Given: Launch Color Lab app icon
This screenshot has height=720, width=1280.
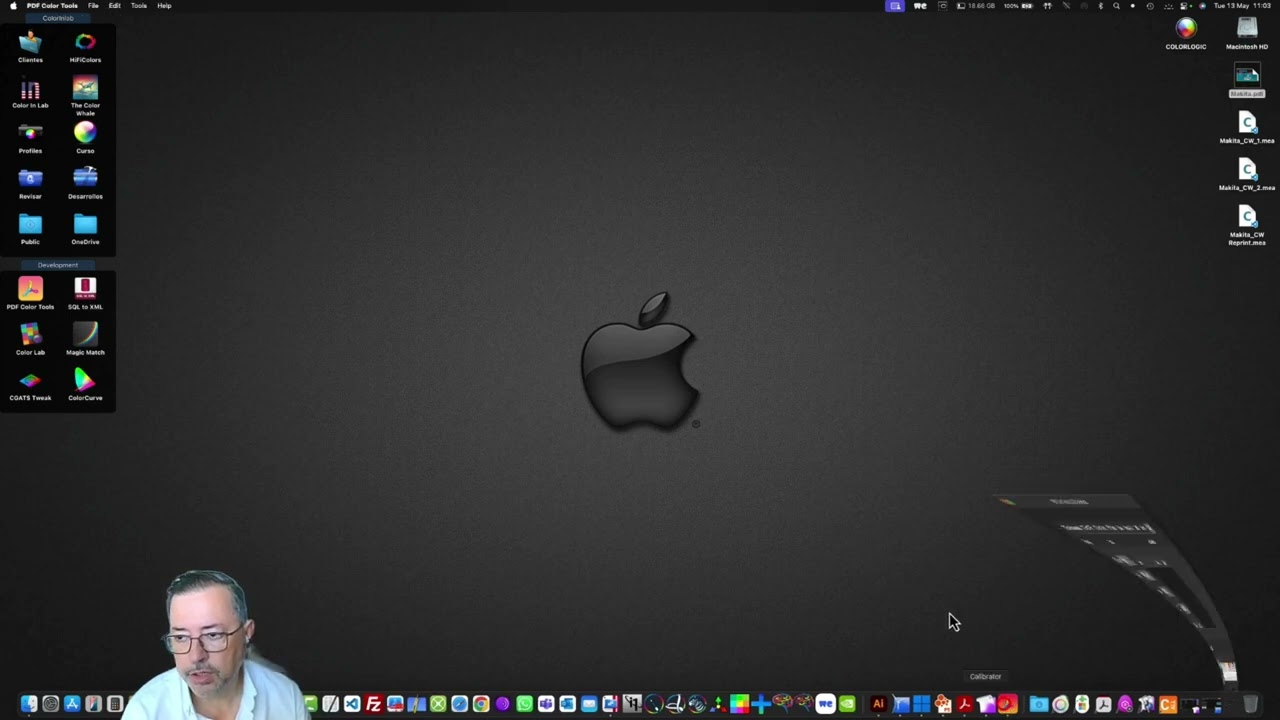Looking at the screenshot, I should pos(30,338).
